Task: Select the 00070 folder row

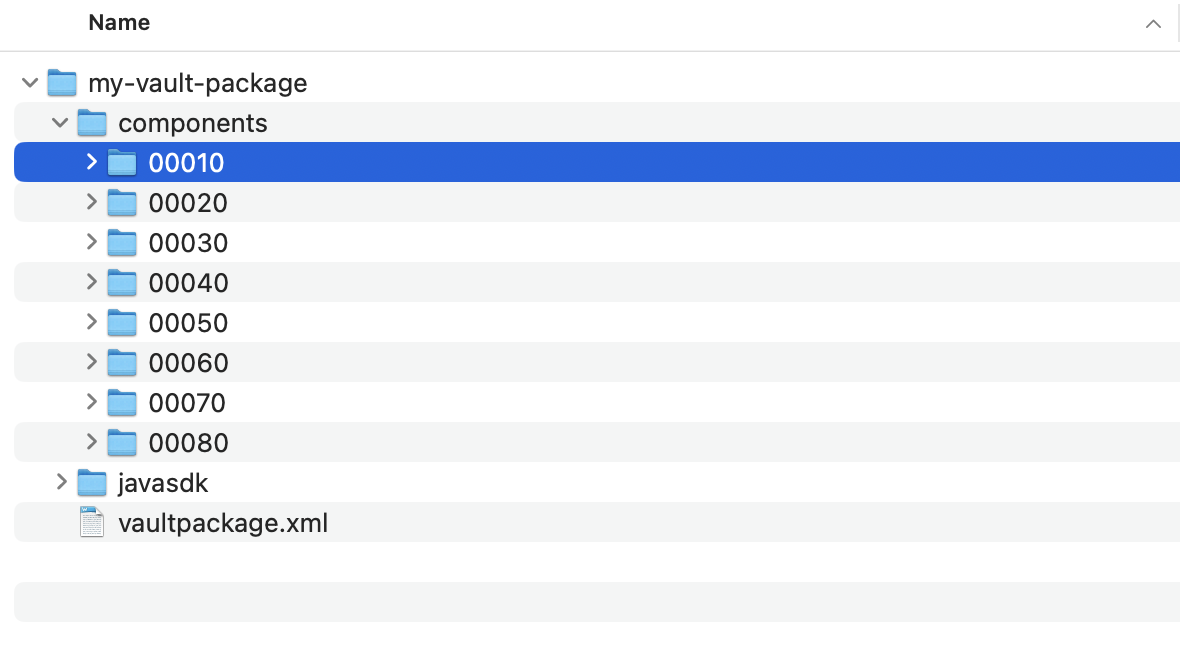Action: 400,403
